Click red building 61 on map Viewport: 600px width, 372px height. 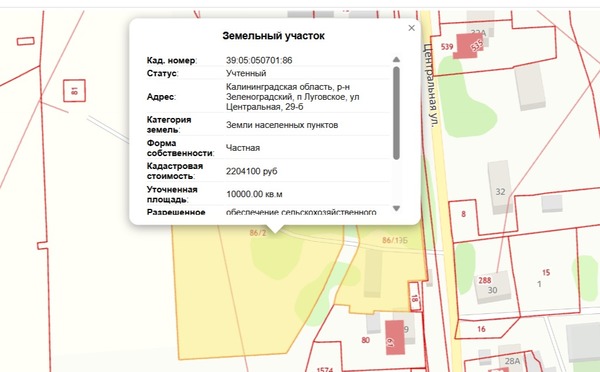pos(395,338)
